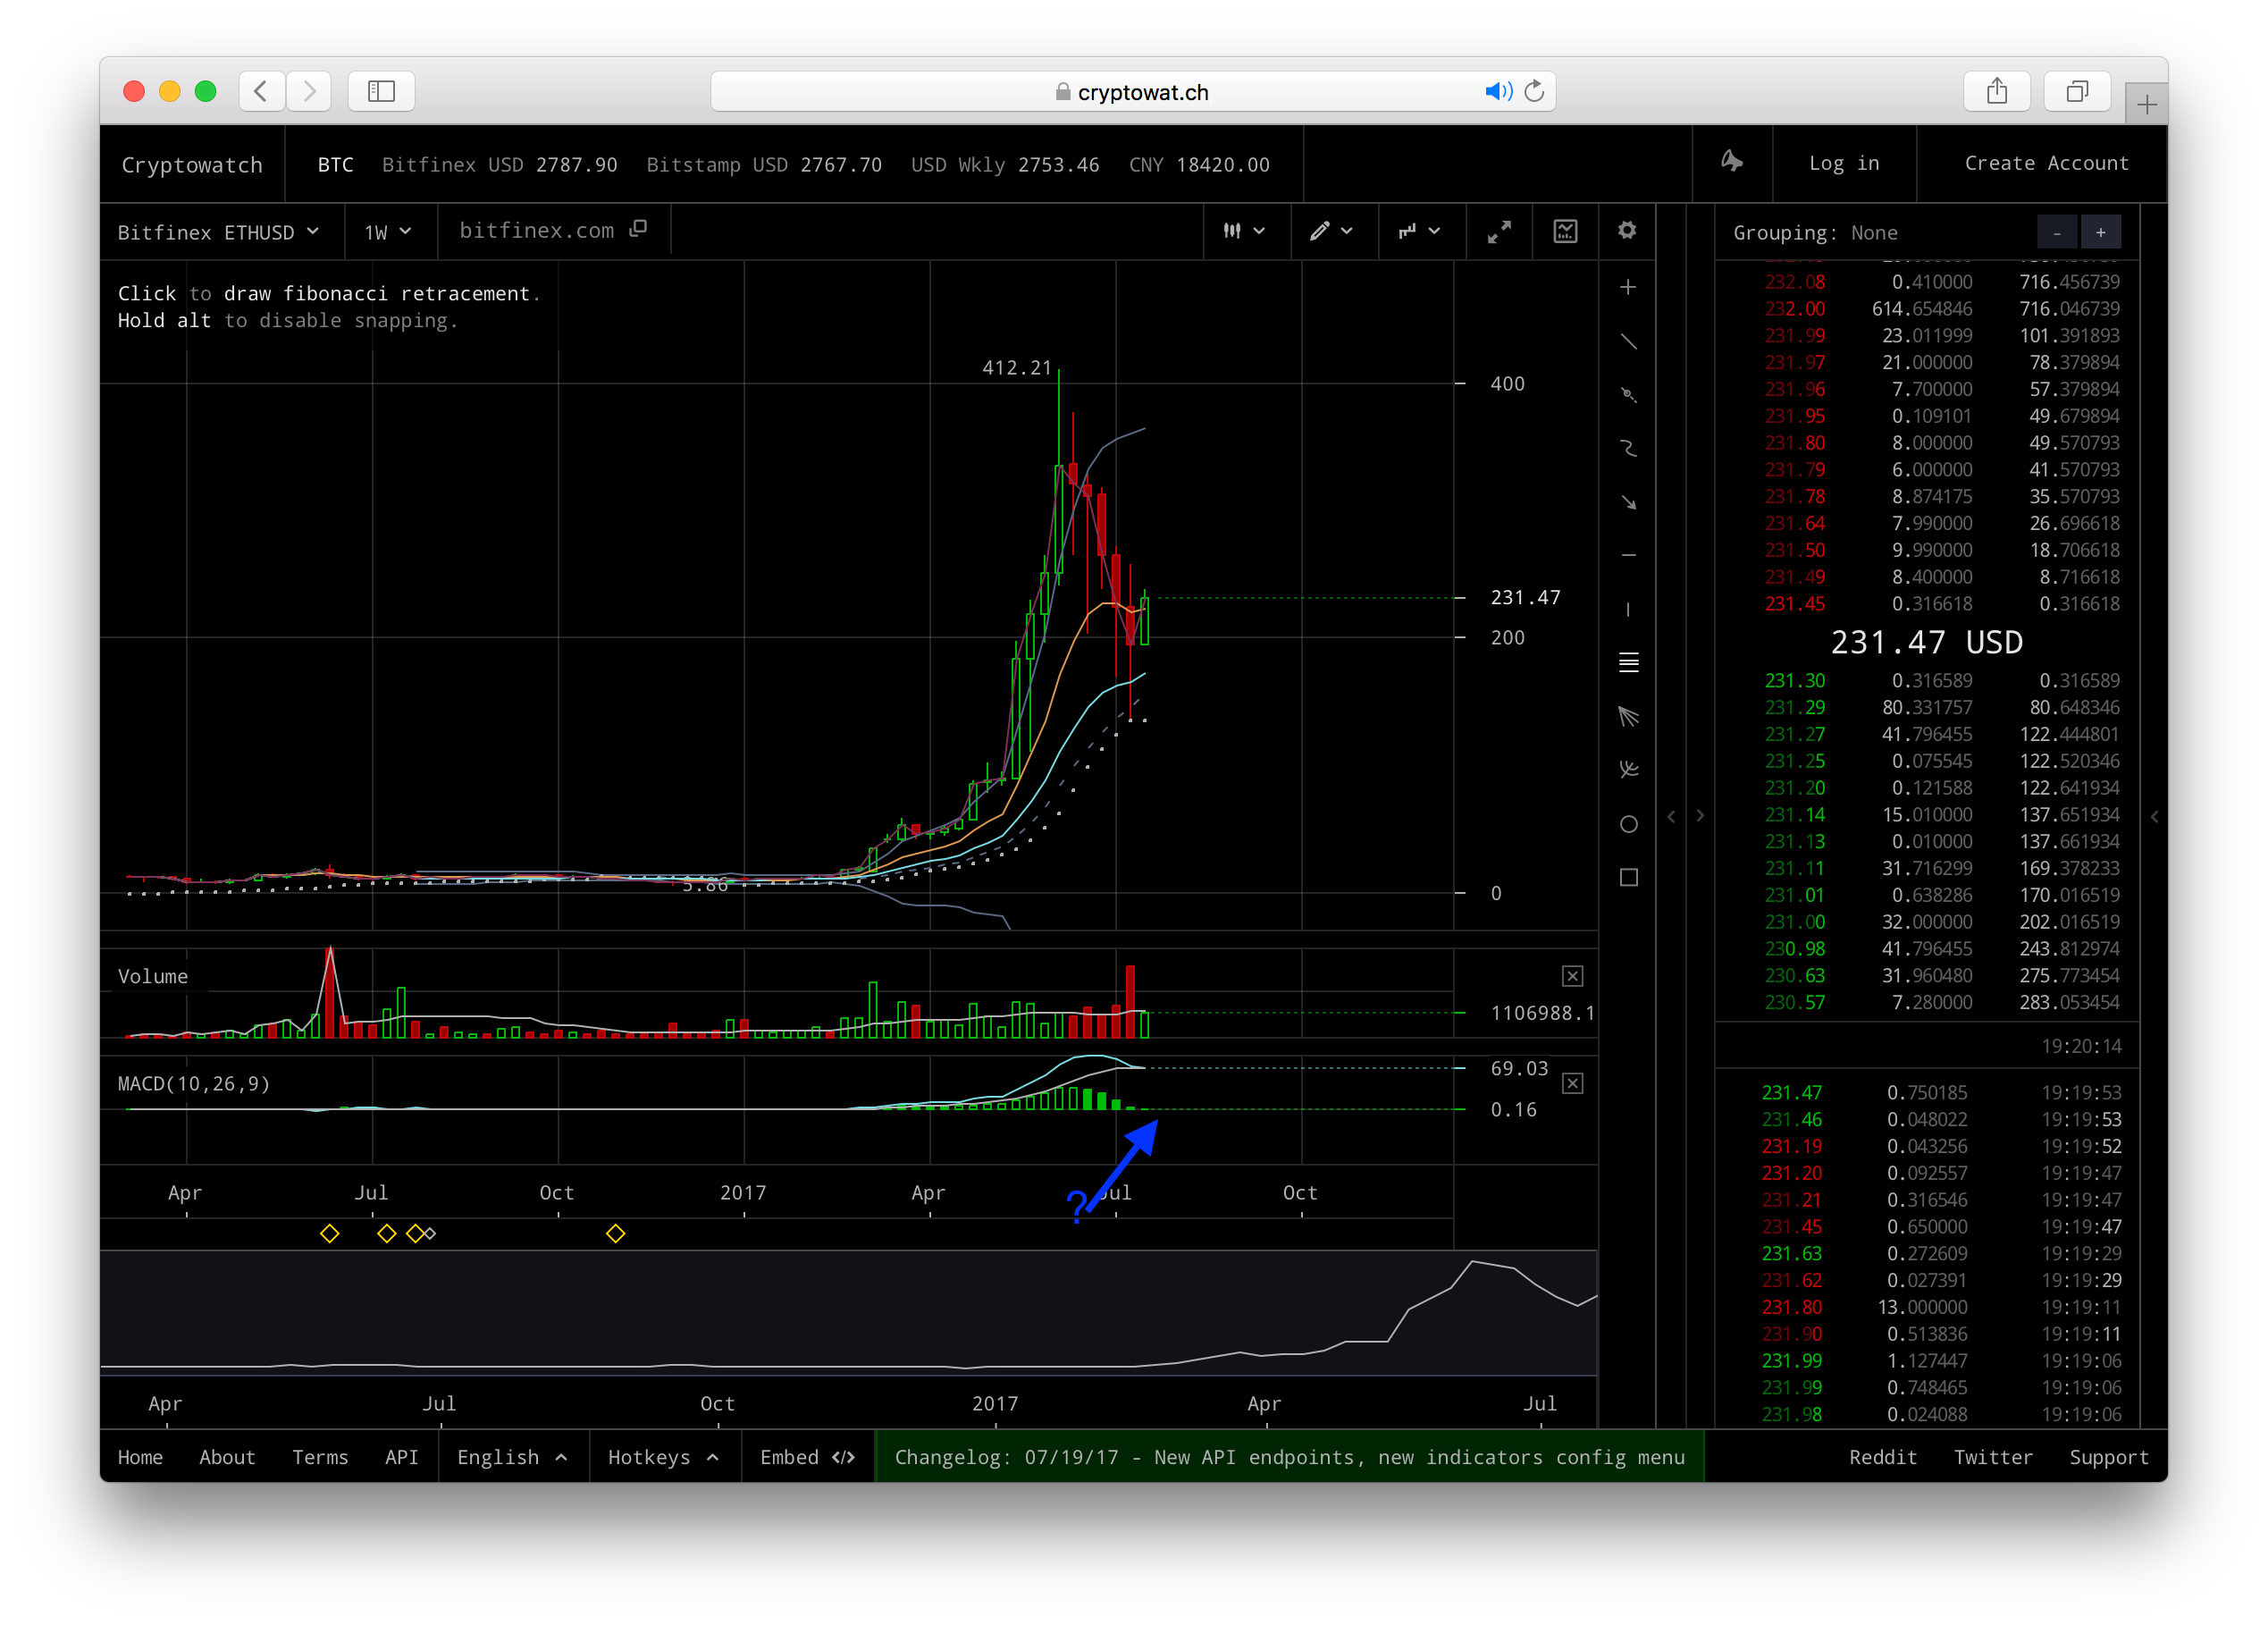Select the fibonacci retracement tool
The height and width of the screenshot is (1625, 2268).
click(x=1628, y=662)
